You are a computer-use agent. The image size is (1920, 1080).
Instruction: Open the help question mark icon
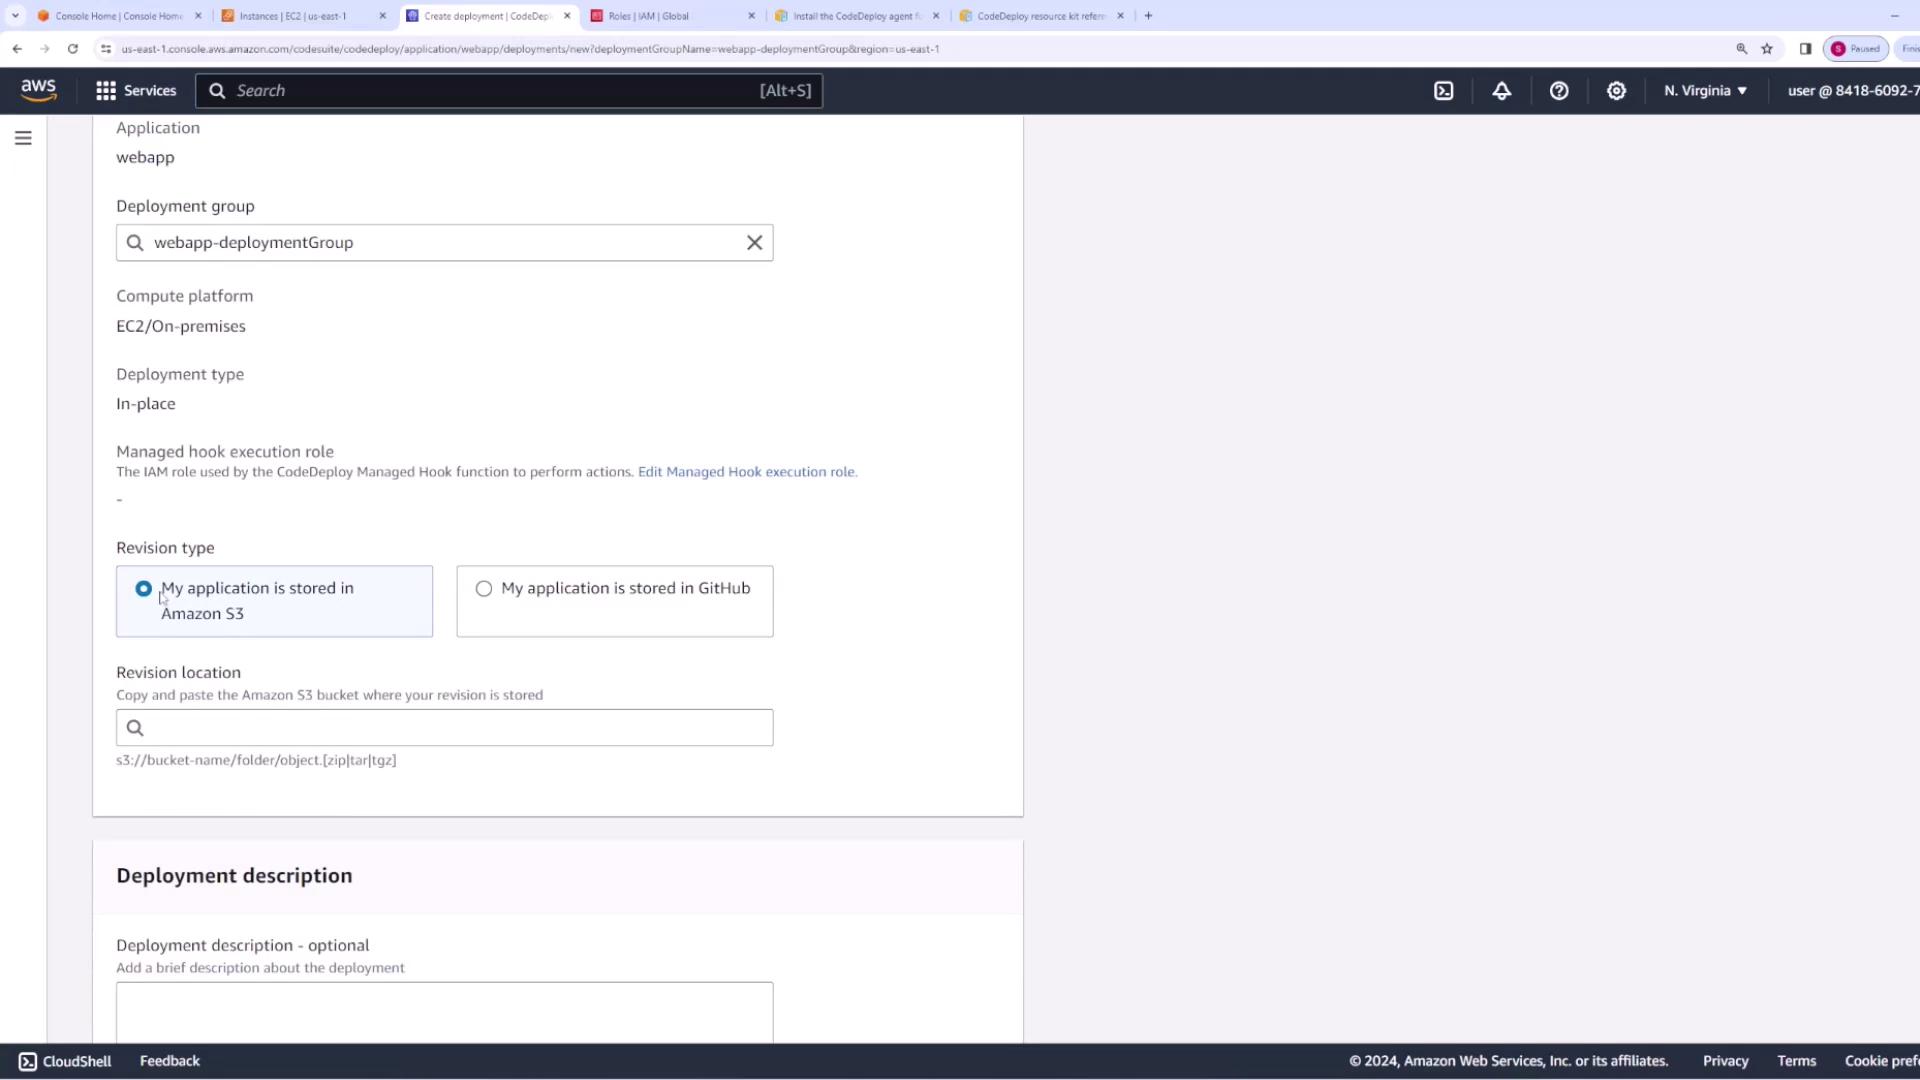click(x=1558, y=91)
